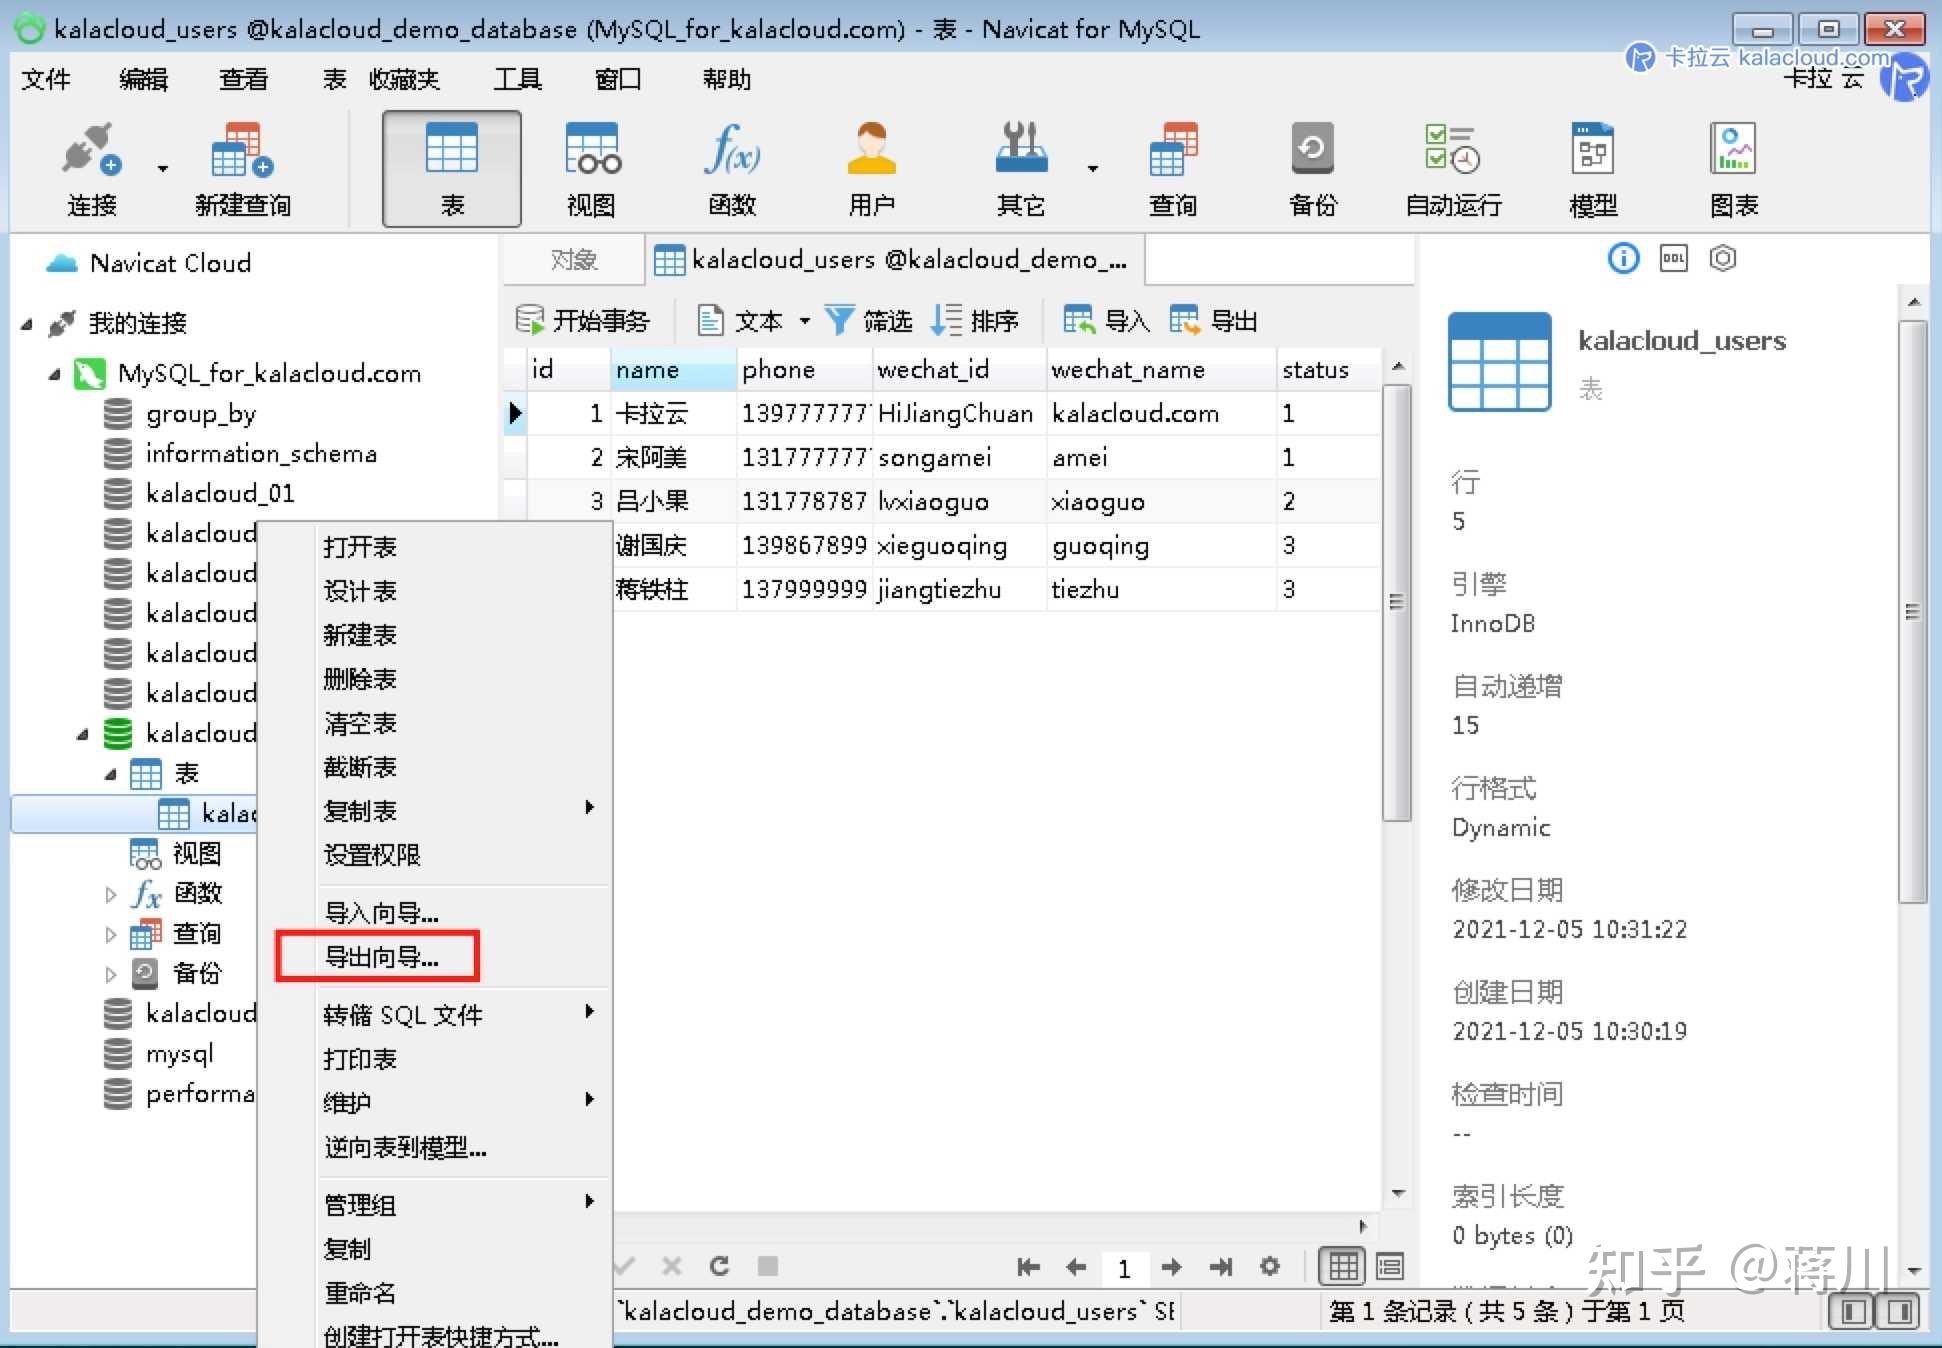Select the 模型 model toolbar icon
Screen dimensions: 1942x1348
coord(1591,168)
